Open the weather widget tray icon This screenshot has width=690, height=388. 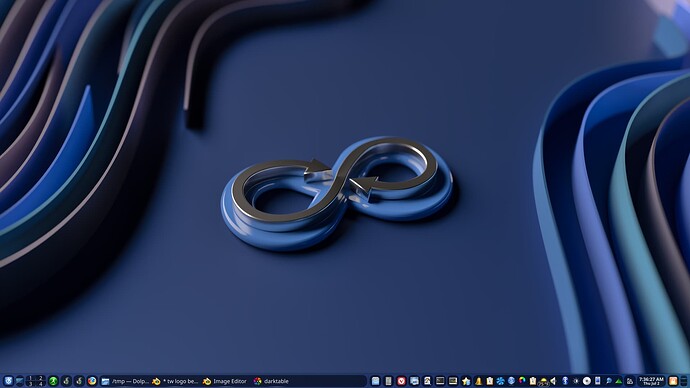point(543,381)
